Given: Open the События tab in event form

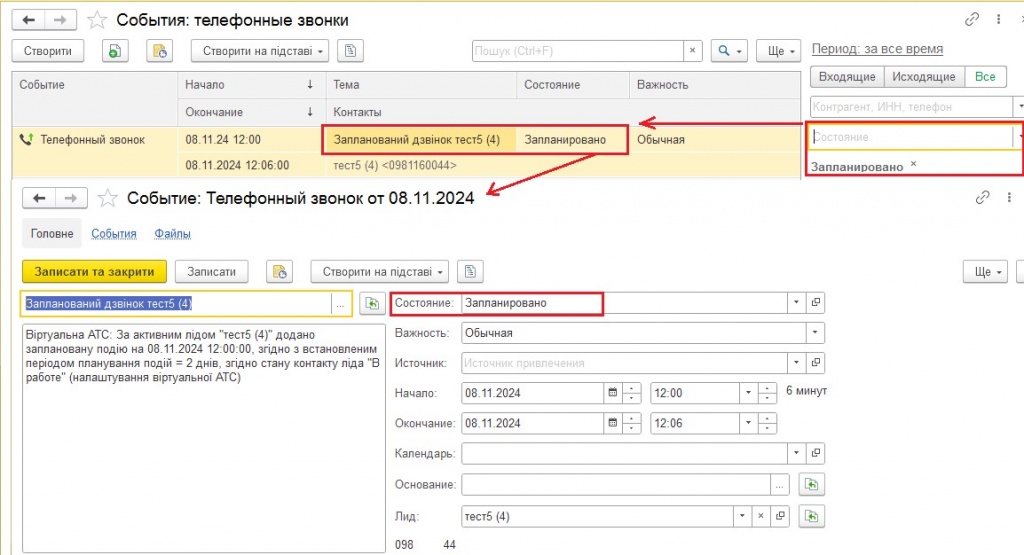Looking at the screenshot, I should (113, 234).
